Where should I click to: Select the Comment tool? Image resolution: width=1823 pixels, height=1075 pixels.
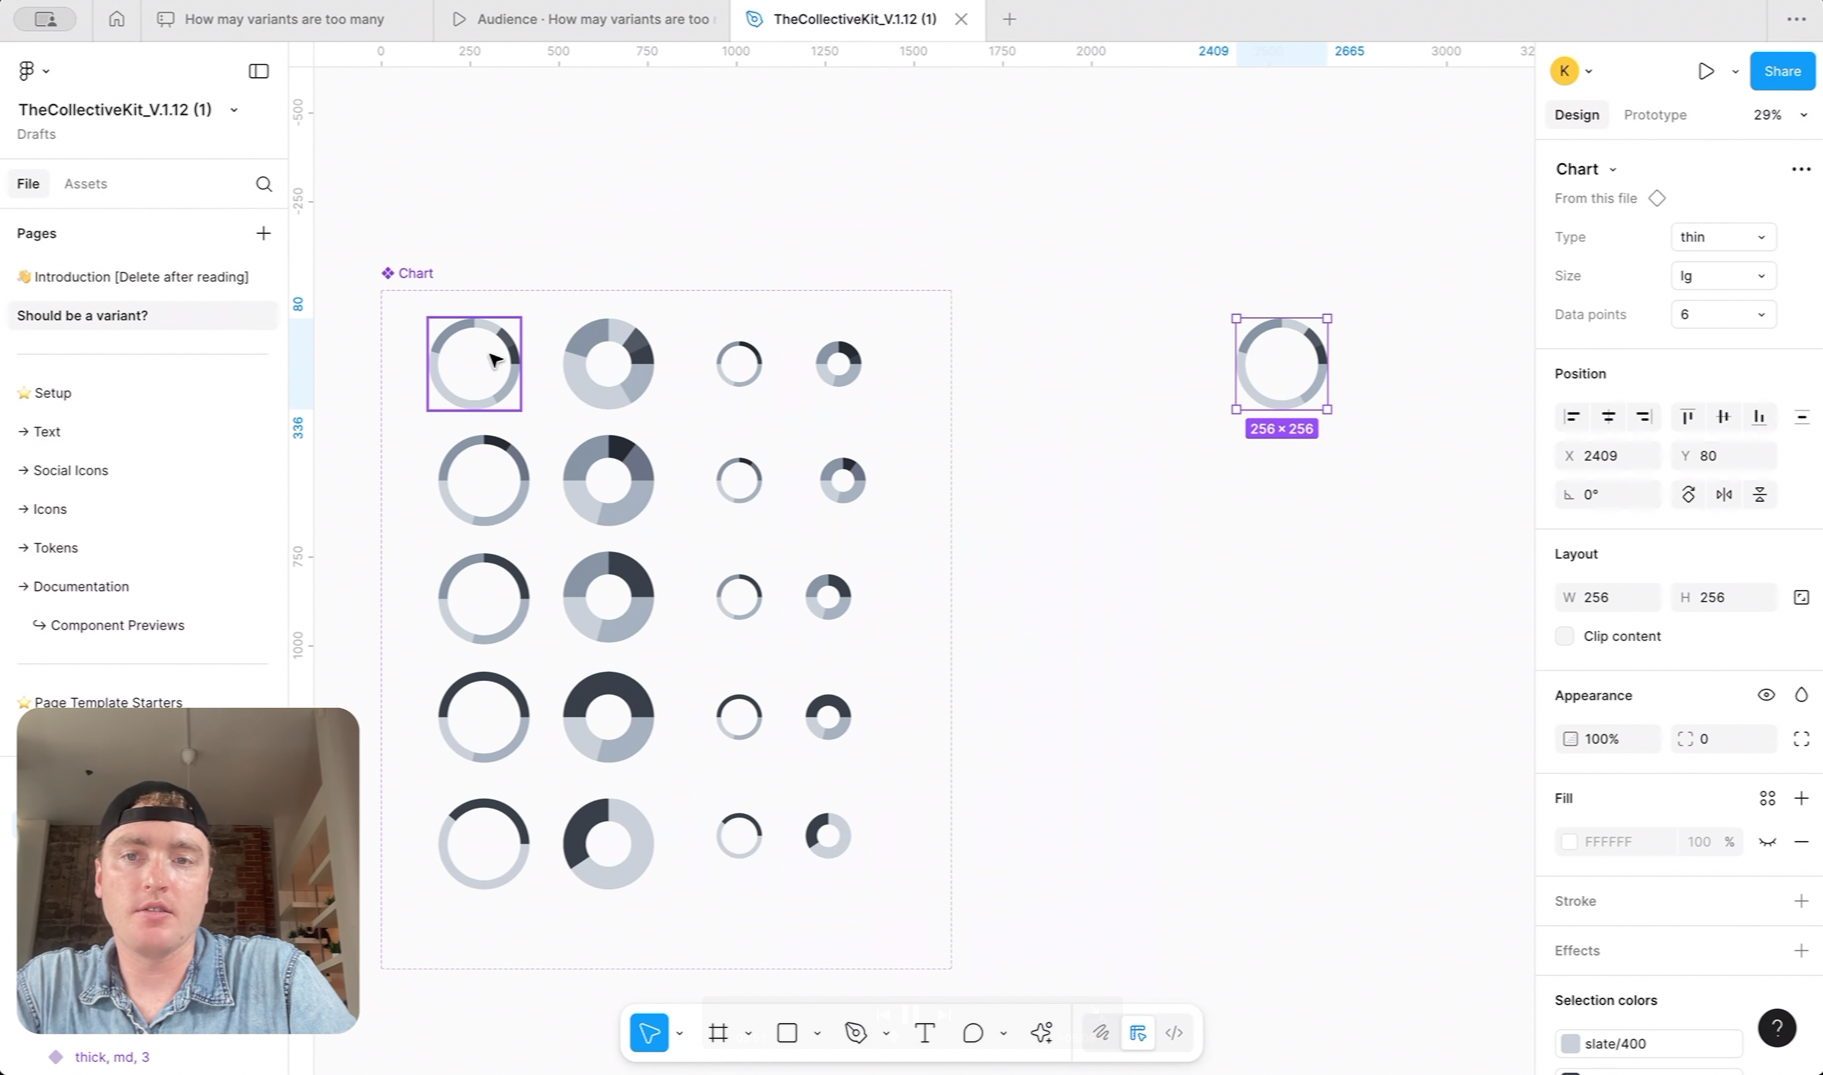(x=973, y=1033)
